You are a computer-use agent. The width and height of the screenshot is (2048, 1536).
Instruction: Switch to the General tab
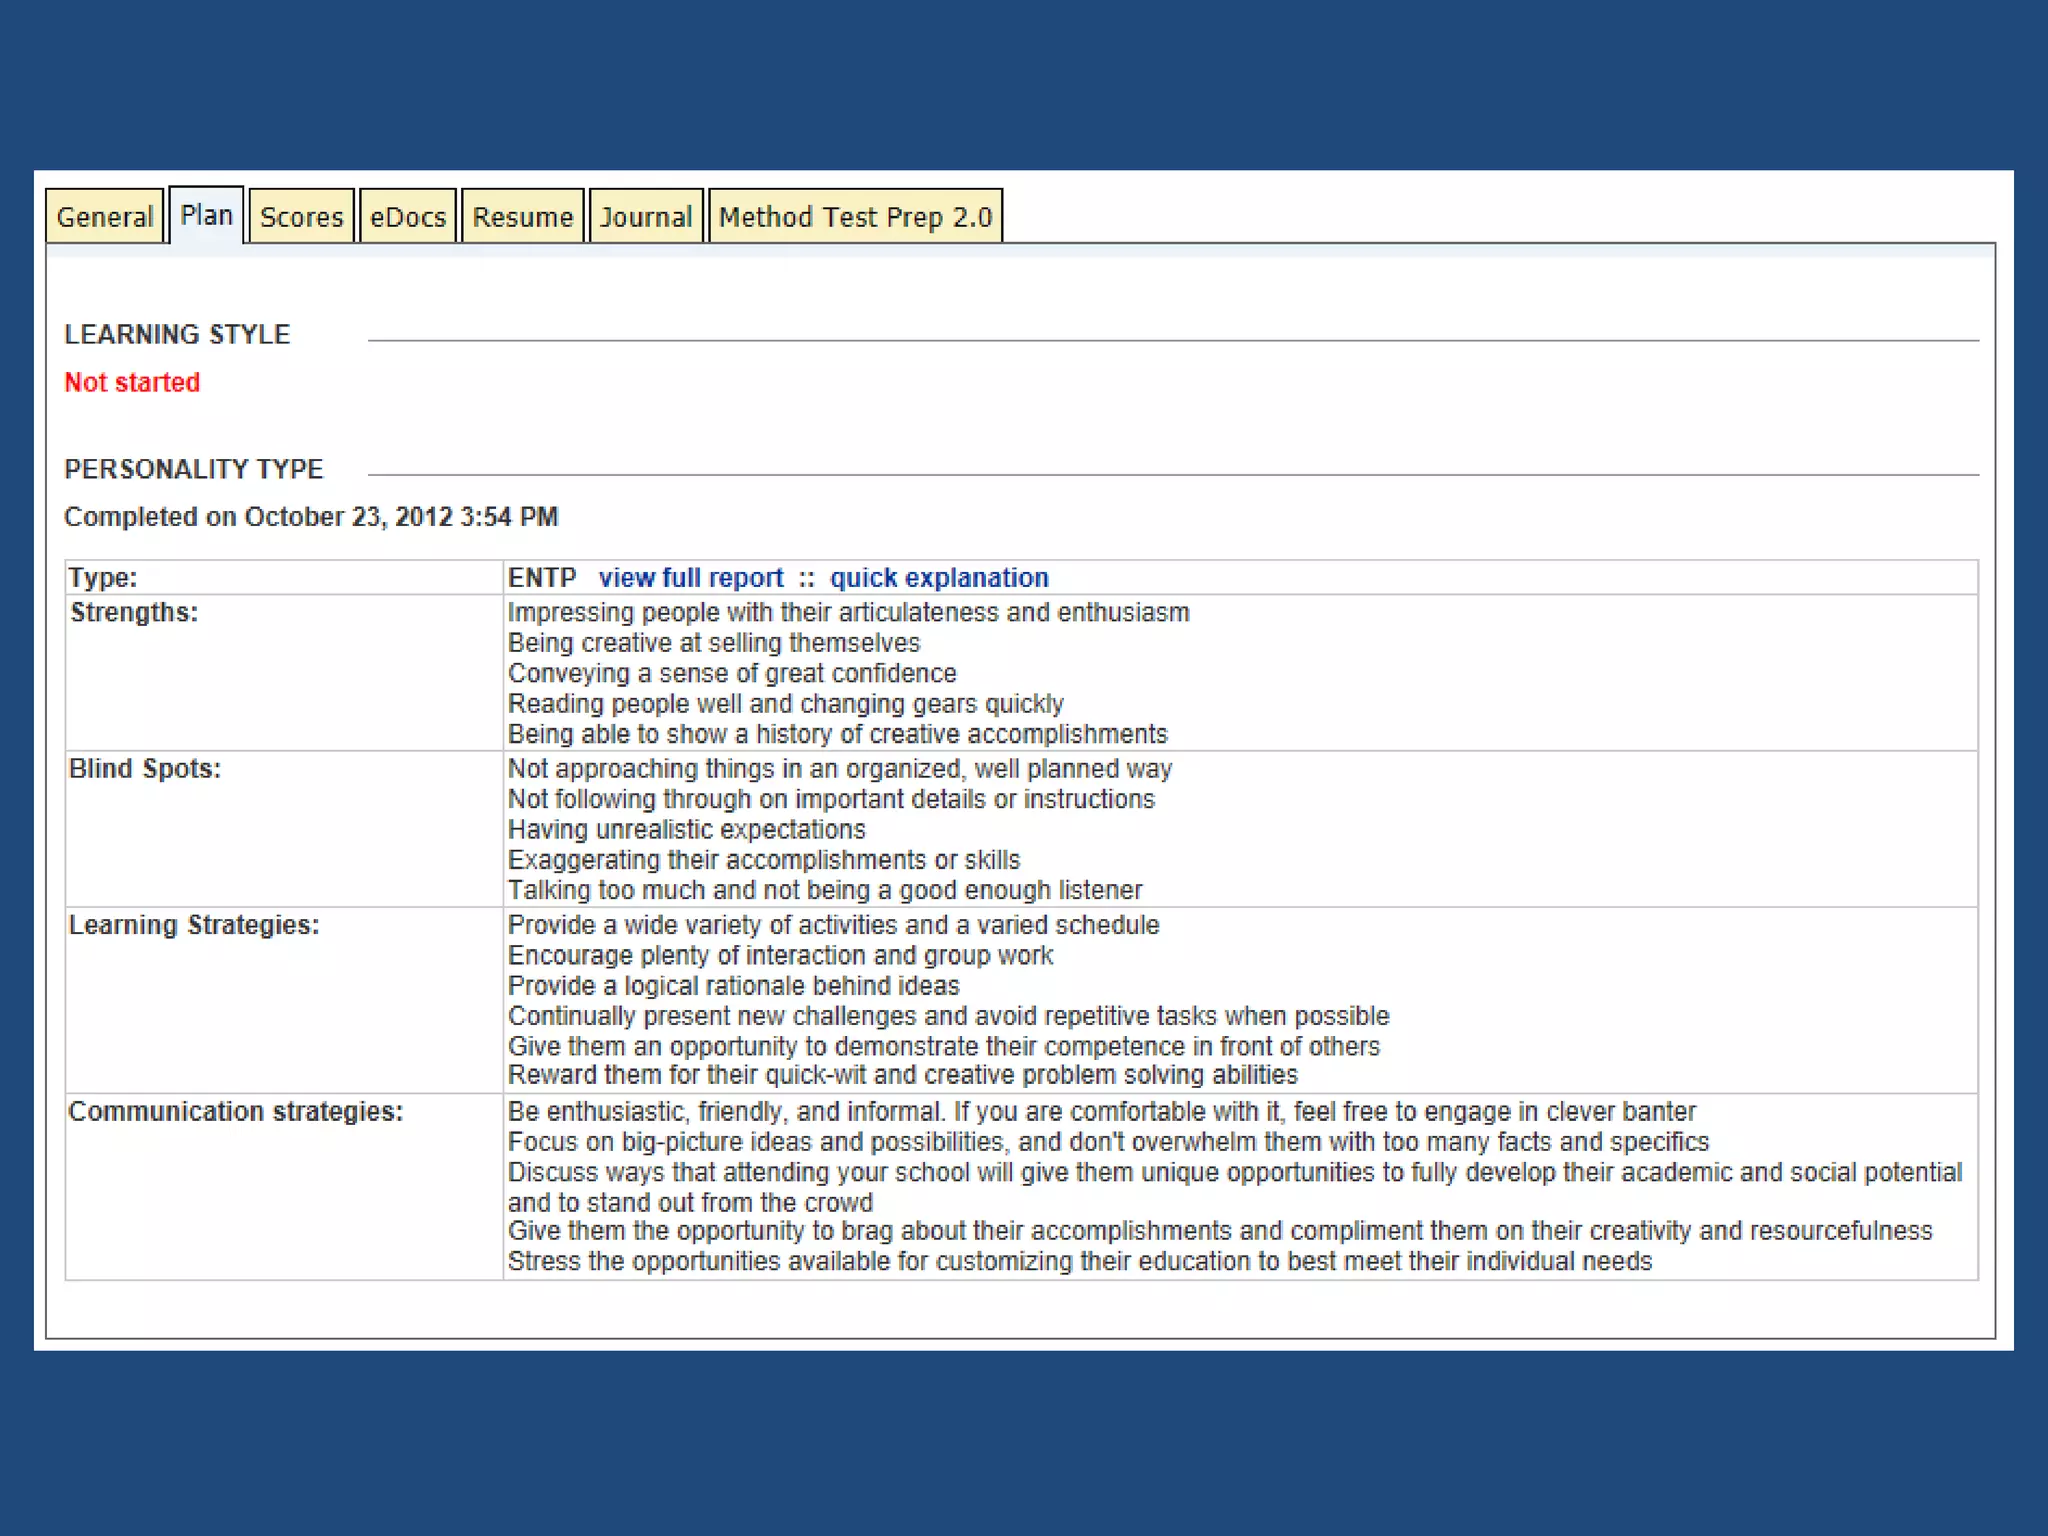coord(105,217)
